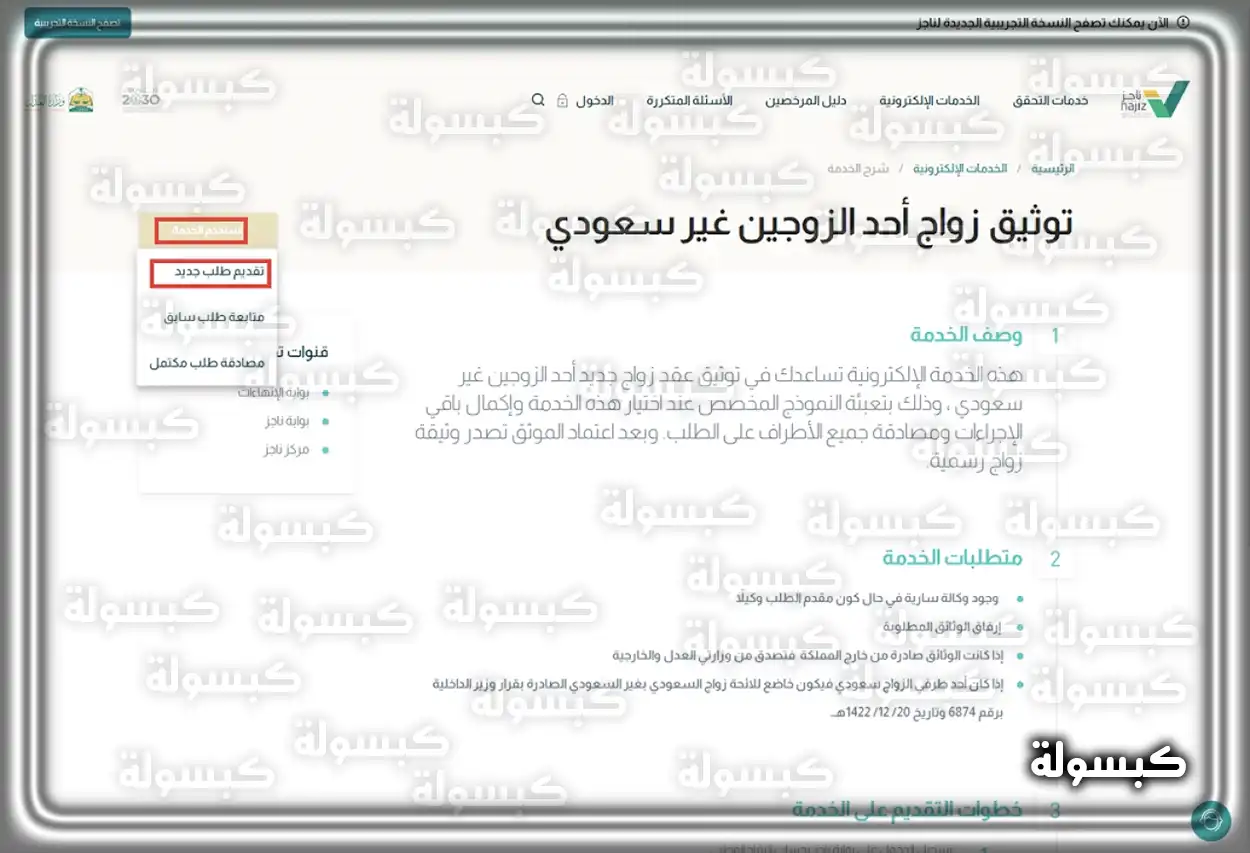This screenshot has height=853, width=1250.
Task: Open the Najiz (ناجز) logo homepage
Action: click(x=1148, y=97)
